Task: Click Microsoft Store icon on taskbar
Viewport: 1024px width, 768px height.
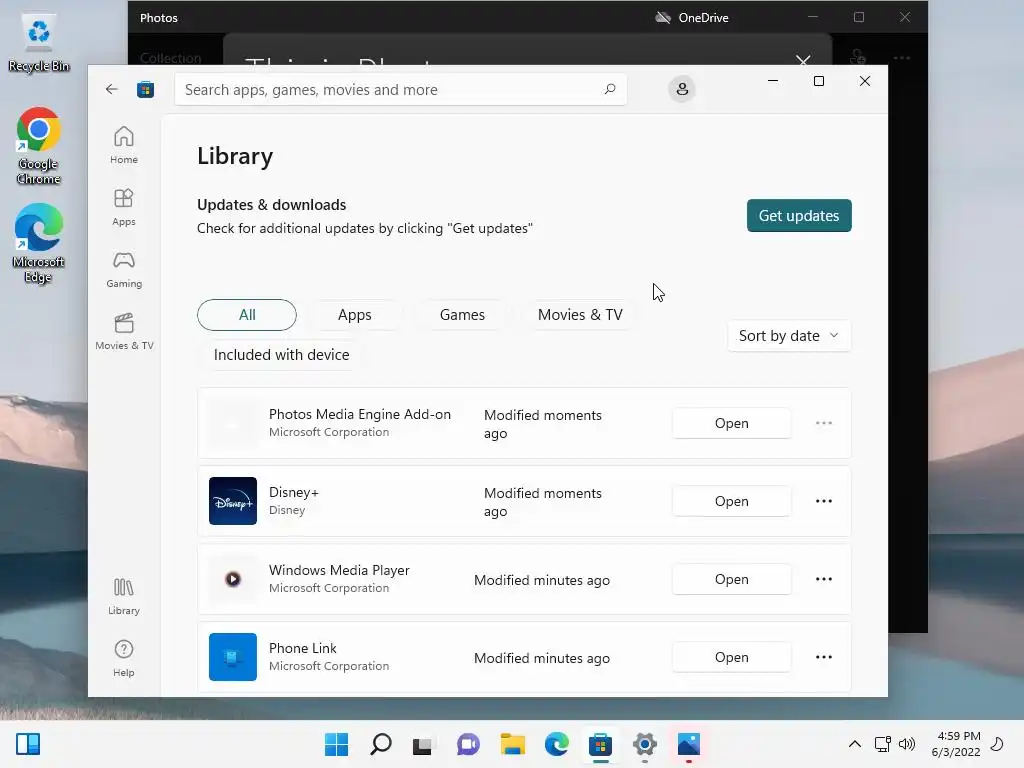Action: (x=600, y=744)
